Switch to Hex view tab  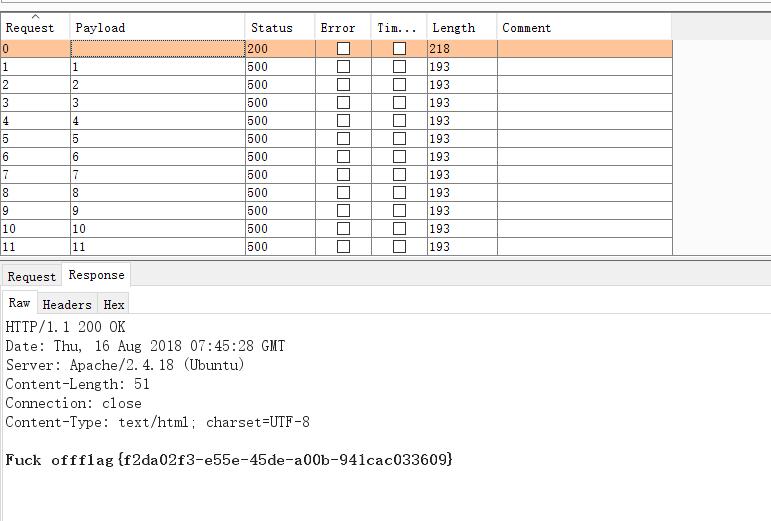point(114,304)
